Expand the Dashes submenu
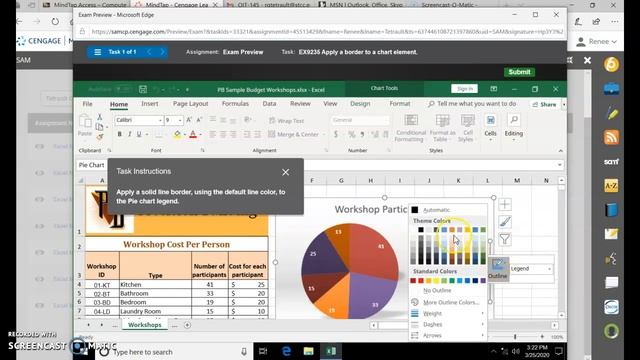 [448, 324]
